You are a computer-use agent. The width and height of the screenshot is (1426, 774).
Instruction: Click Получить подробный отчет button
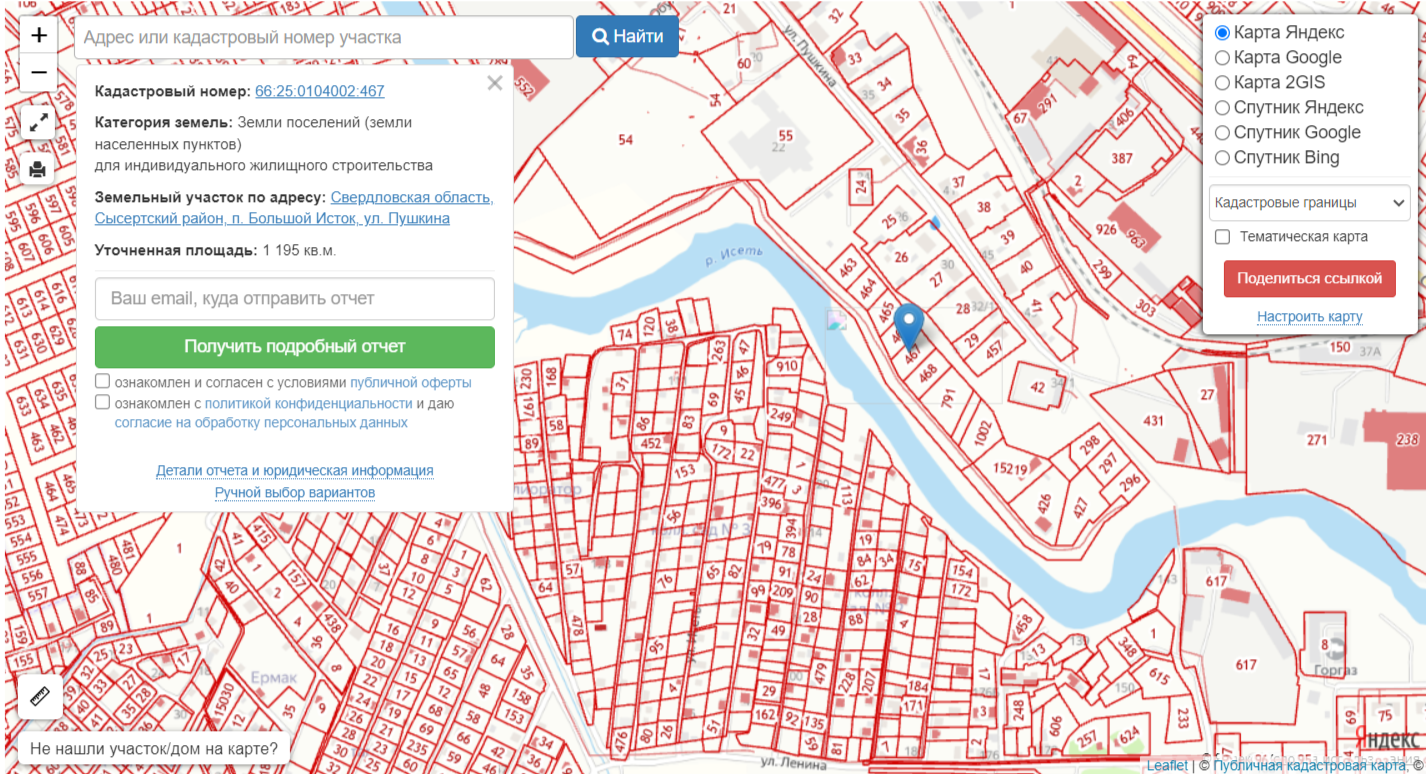[294, 347]
